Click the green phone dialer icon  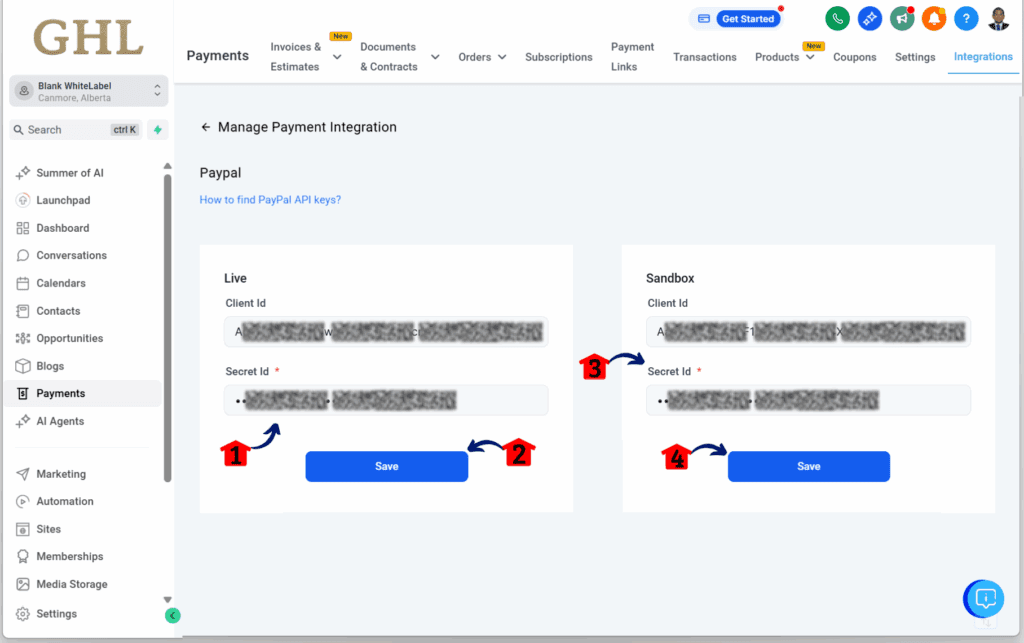point(837,18)
